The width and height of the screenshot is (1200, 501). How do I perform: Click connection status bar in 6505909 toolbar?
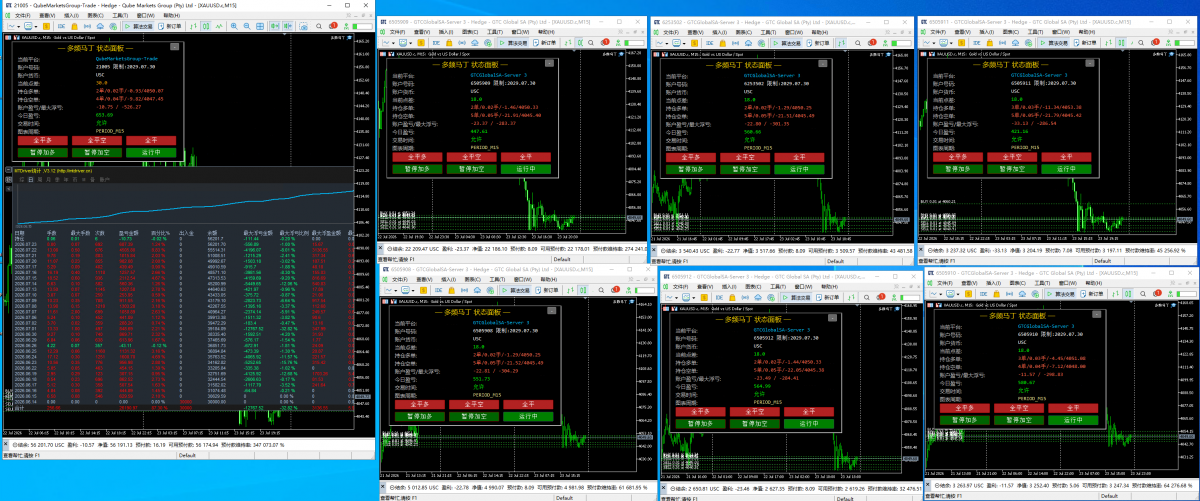634,43
